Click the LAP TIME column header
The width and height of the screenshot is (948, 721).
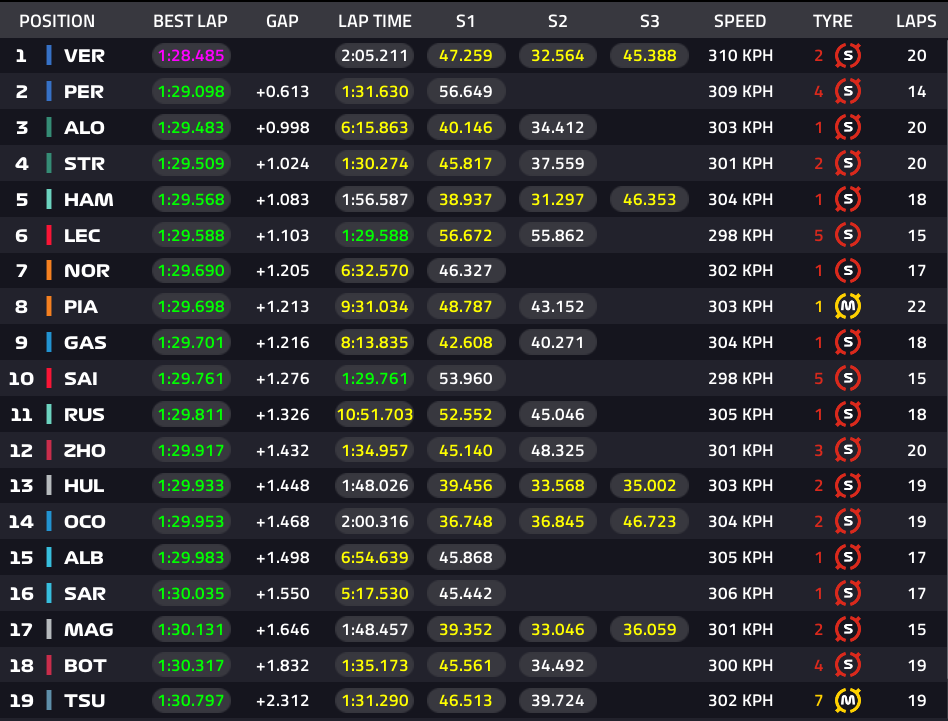tap(373, 21)
